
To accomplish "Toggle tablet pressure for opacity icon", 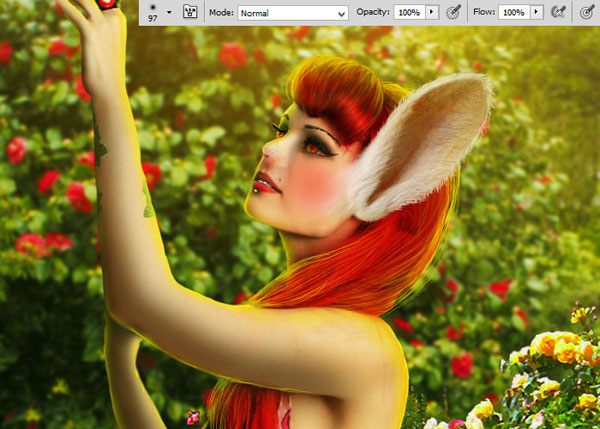I will (x=453, y=12).
